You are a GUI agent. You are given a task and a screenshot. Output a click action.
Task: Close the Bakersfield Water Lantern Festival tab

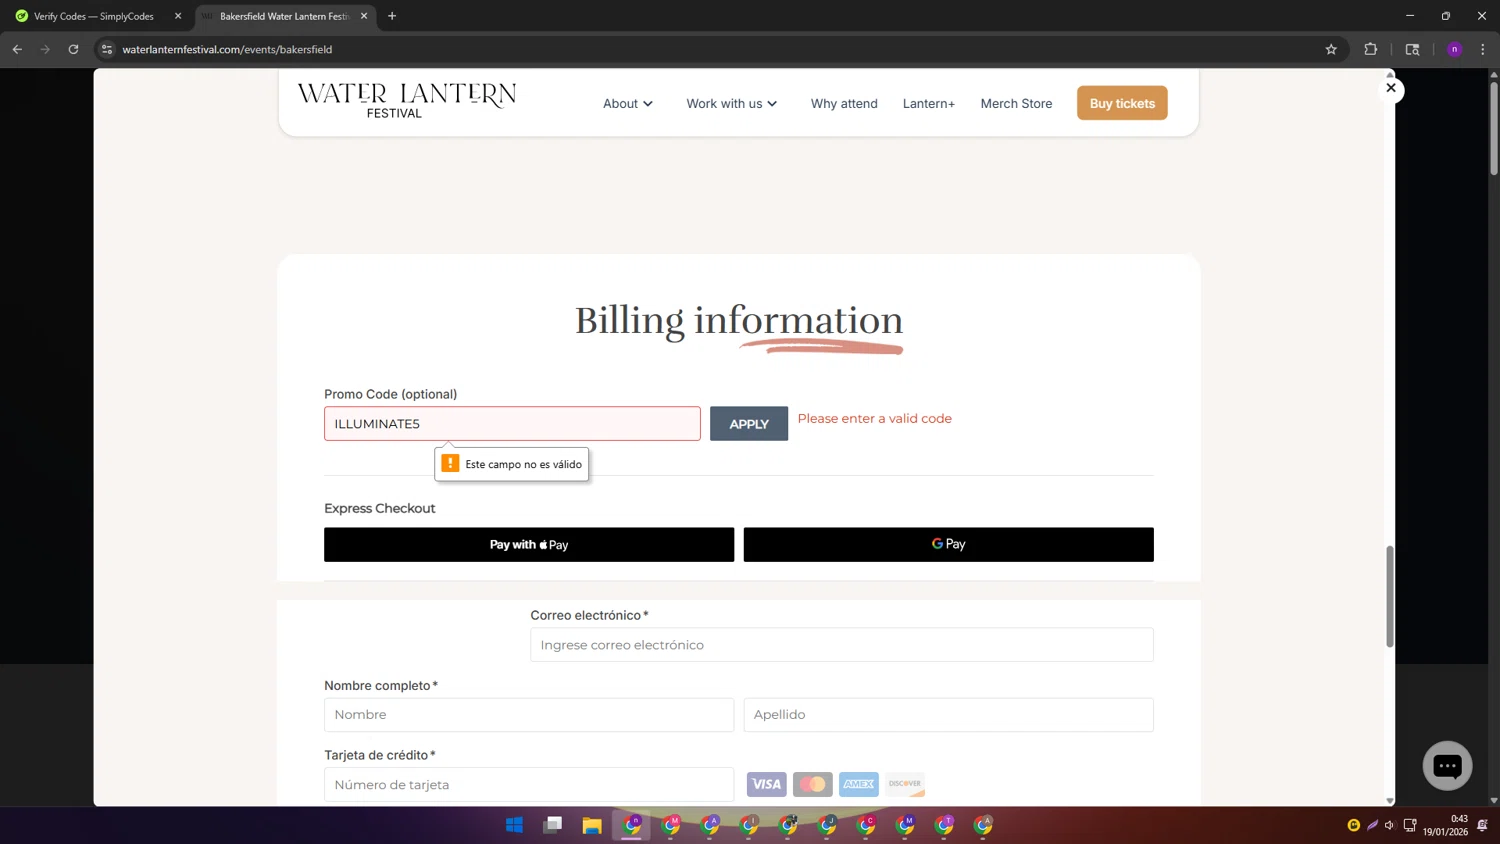click(x=364, y=16)
